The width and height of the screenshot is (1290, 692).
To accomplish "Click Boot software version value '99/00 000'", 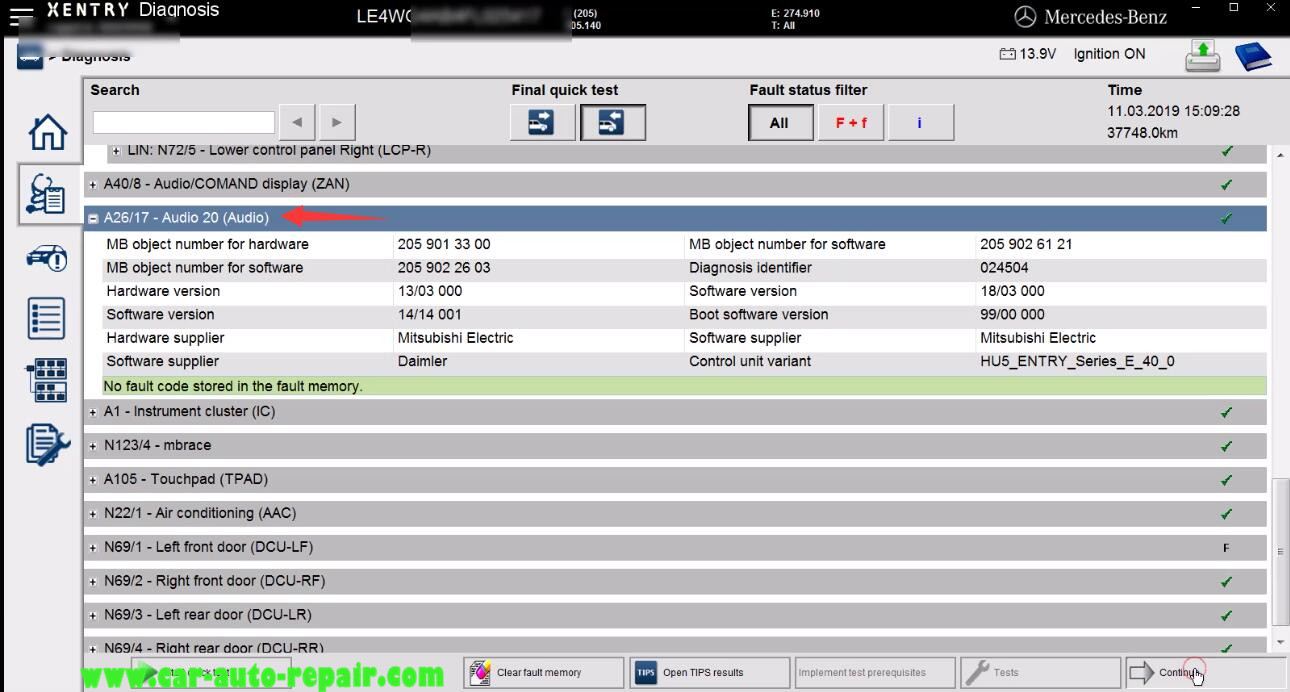I will click(x=1013, y=314).
